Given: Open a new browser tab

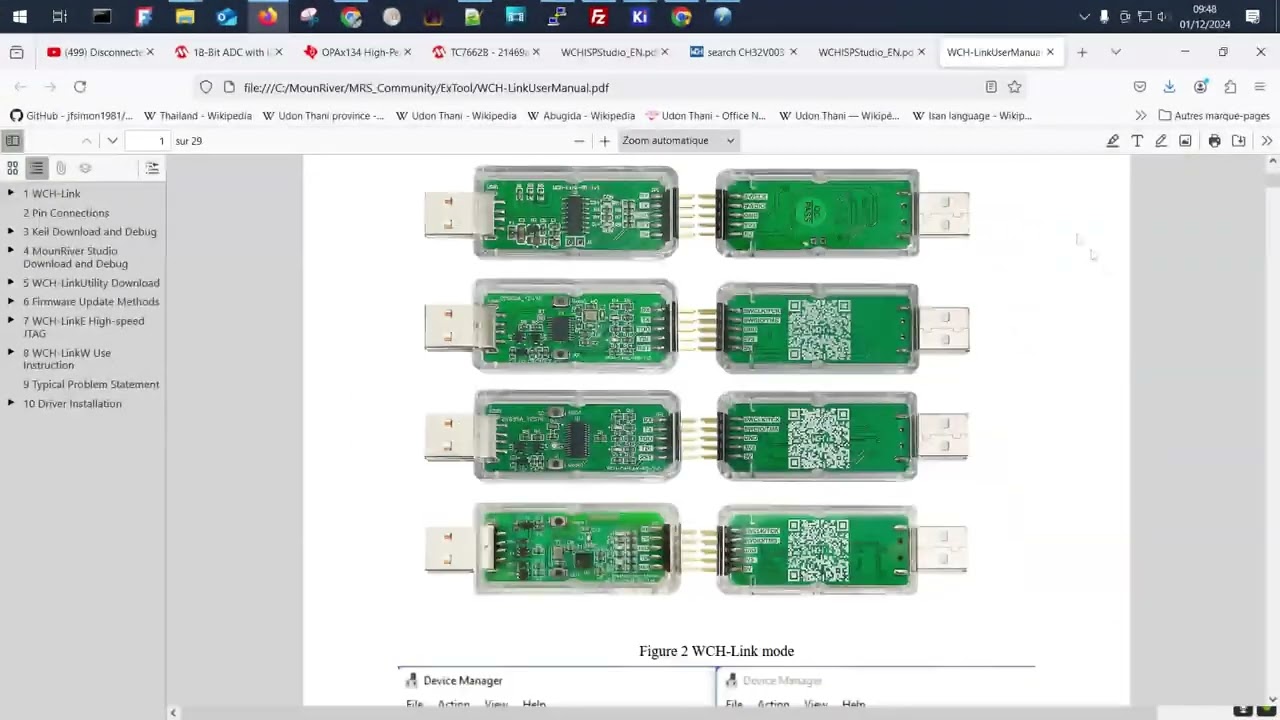Looking at the screenshot, I should pyautogui.click(x=1082, y=52).
